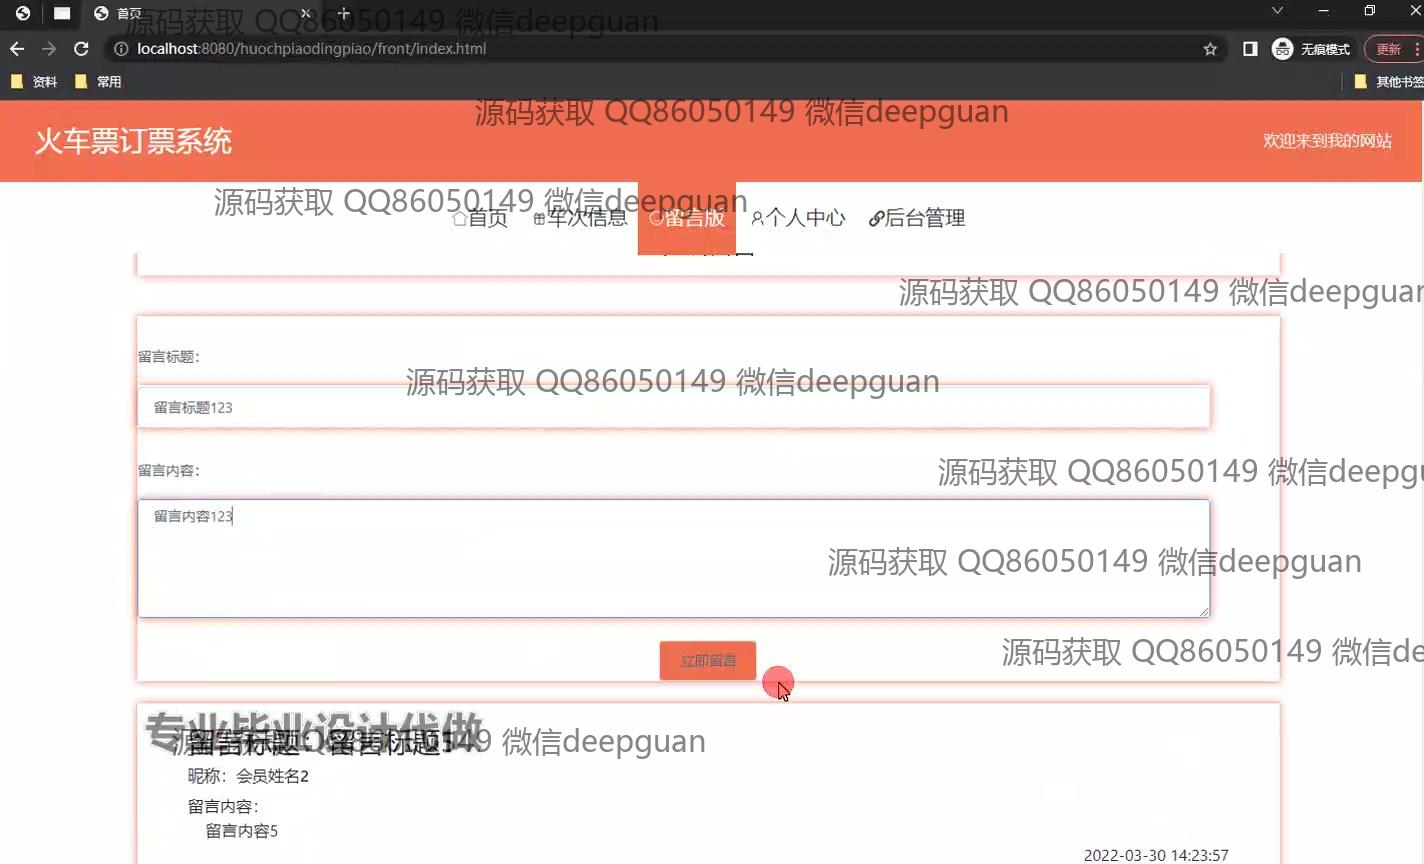Click the browser forward arrow
The image size is (1424, 864).
[49, 49]
